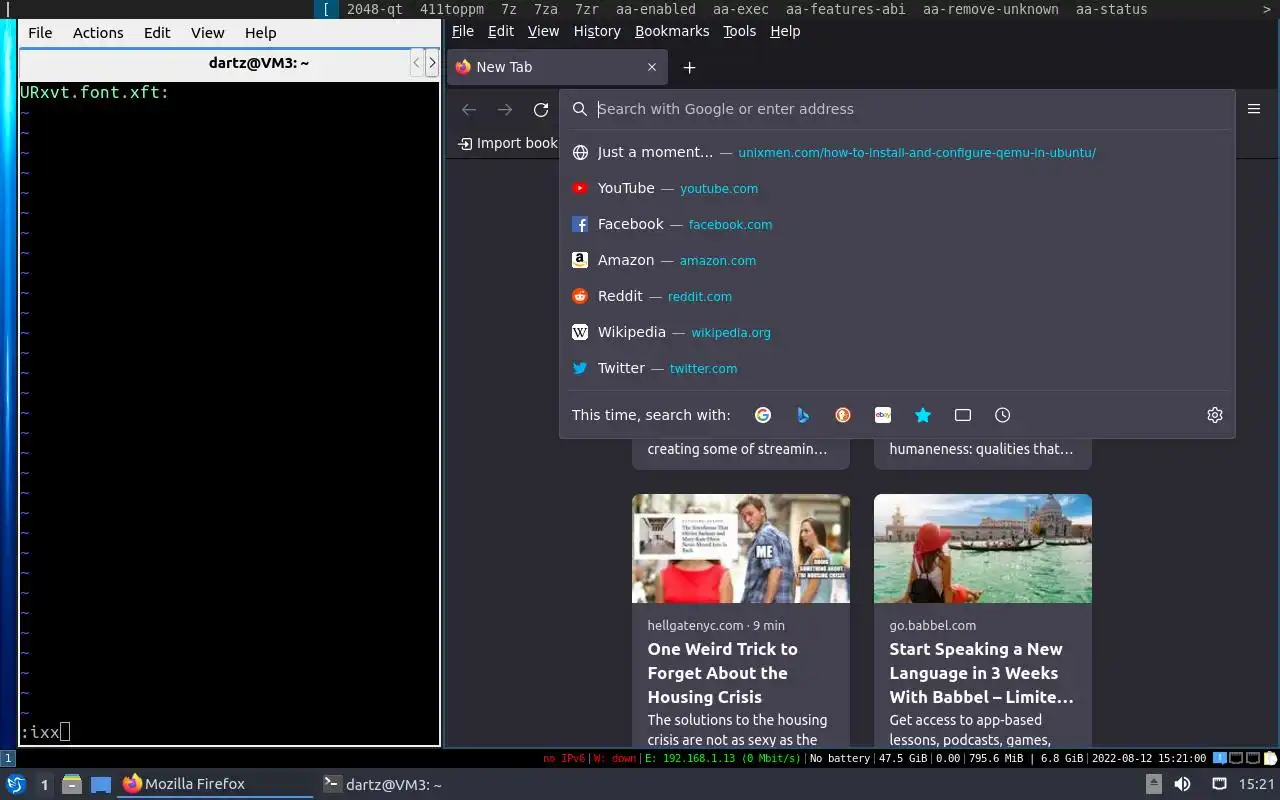
Task: Open 'One Weird Trick' article headline
Action: click(x=723, y=673)
